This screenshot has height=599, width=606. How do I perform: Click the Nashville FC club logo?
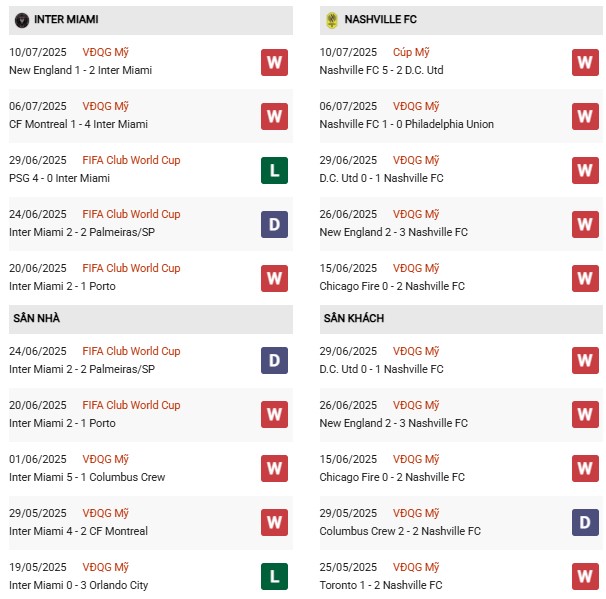[331, 20]
